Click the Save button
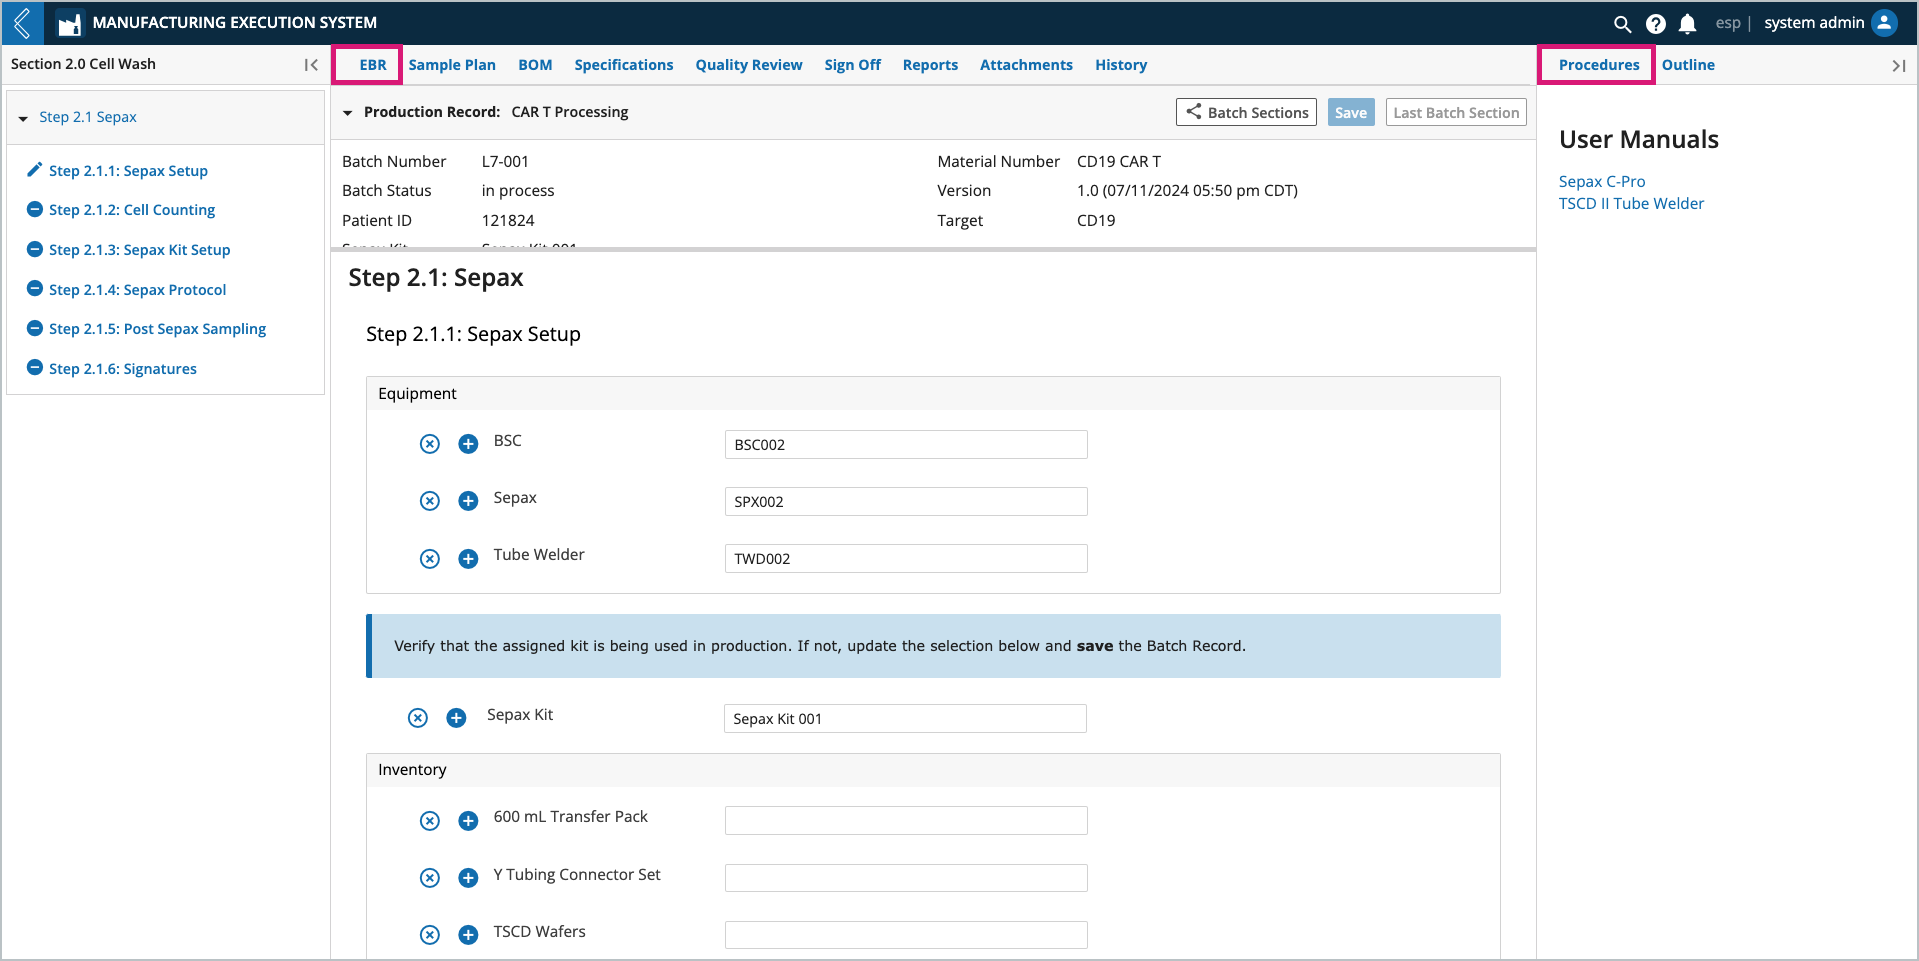Image resolution: width=1919 pixels, height=961 pixels. coord(1351,112)
